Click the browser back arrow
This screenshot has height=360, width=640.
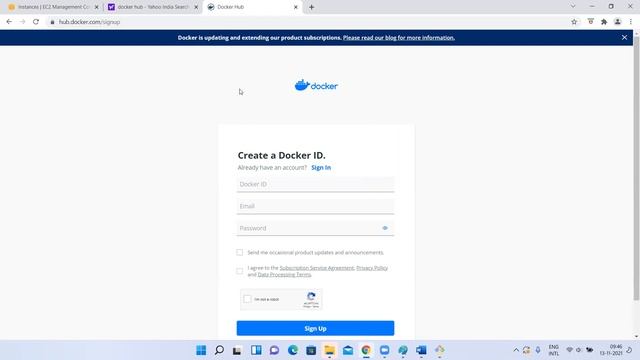coord(9,22)
